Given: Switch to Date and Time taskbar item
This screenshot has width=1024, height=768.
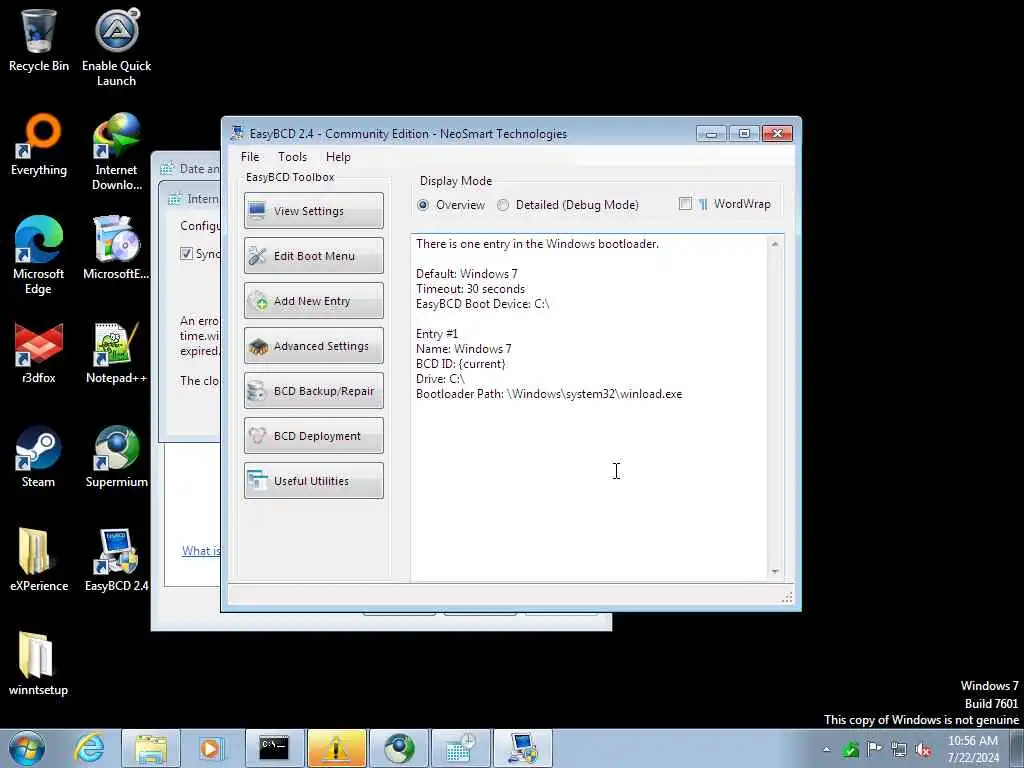Looking at the screenshot, I should tap(460, 748).
